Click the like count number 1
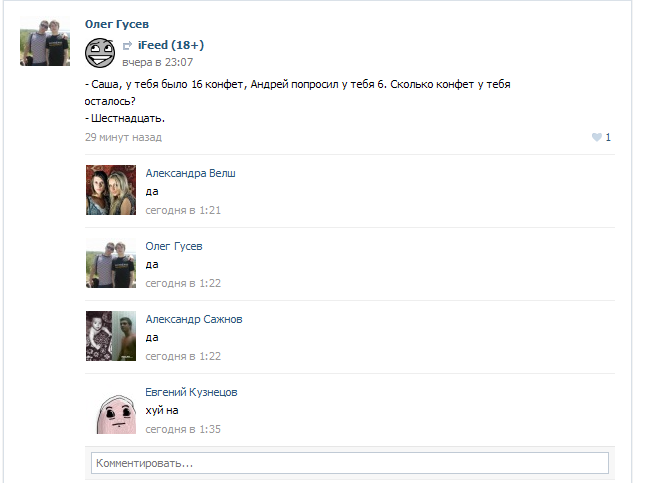The width and height of the screenshot is (655, 483). pyautogui.click(x=608, y=137)
